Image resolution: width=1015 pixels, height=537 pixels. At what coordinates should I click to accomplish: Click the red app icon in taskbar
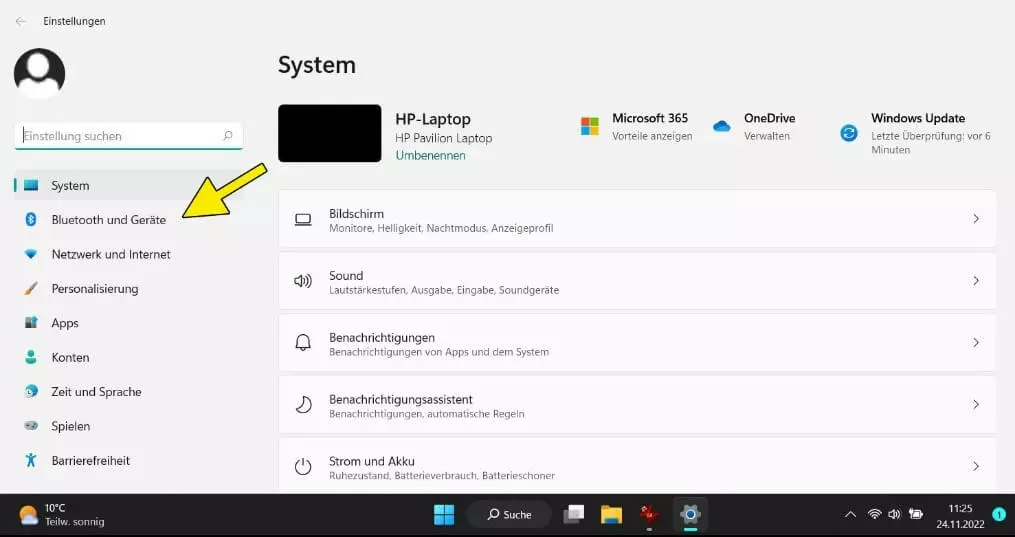[649, 515]
